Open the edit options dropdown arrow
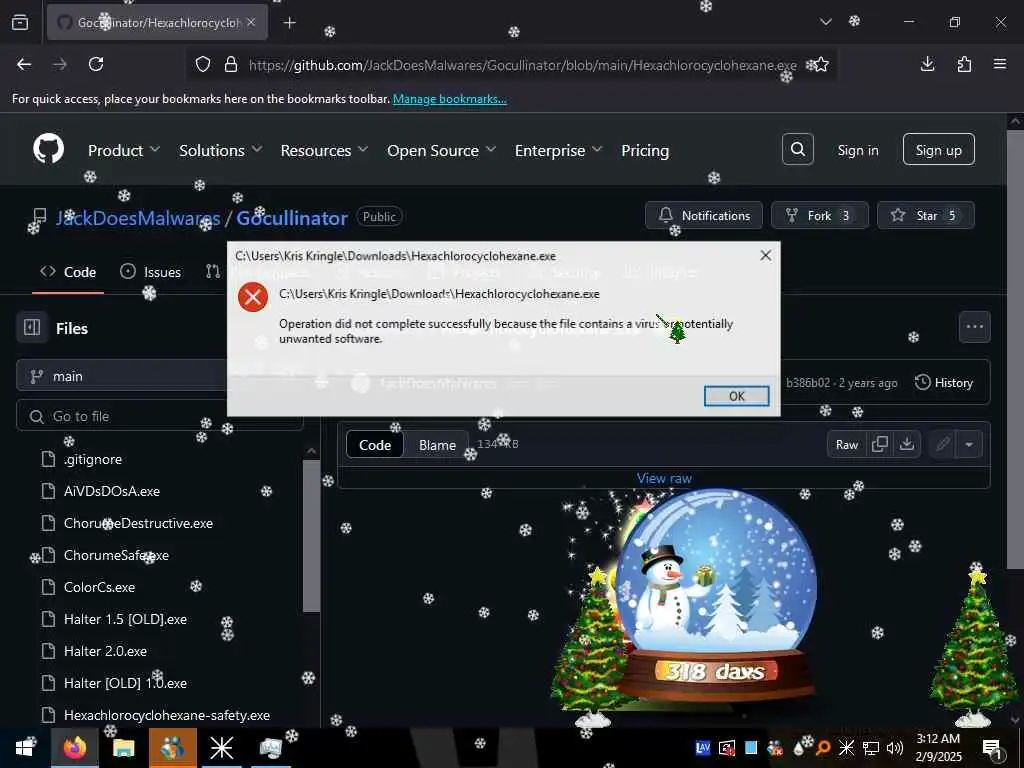 [x=969, y=445]
